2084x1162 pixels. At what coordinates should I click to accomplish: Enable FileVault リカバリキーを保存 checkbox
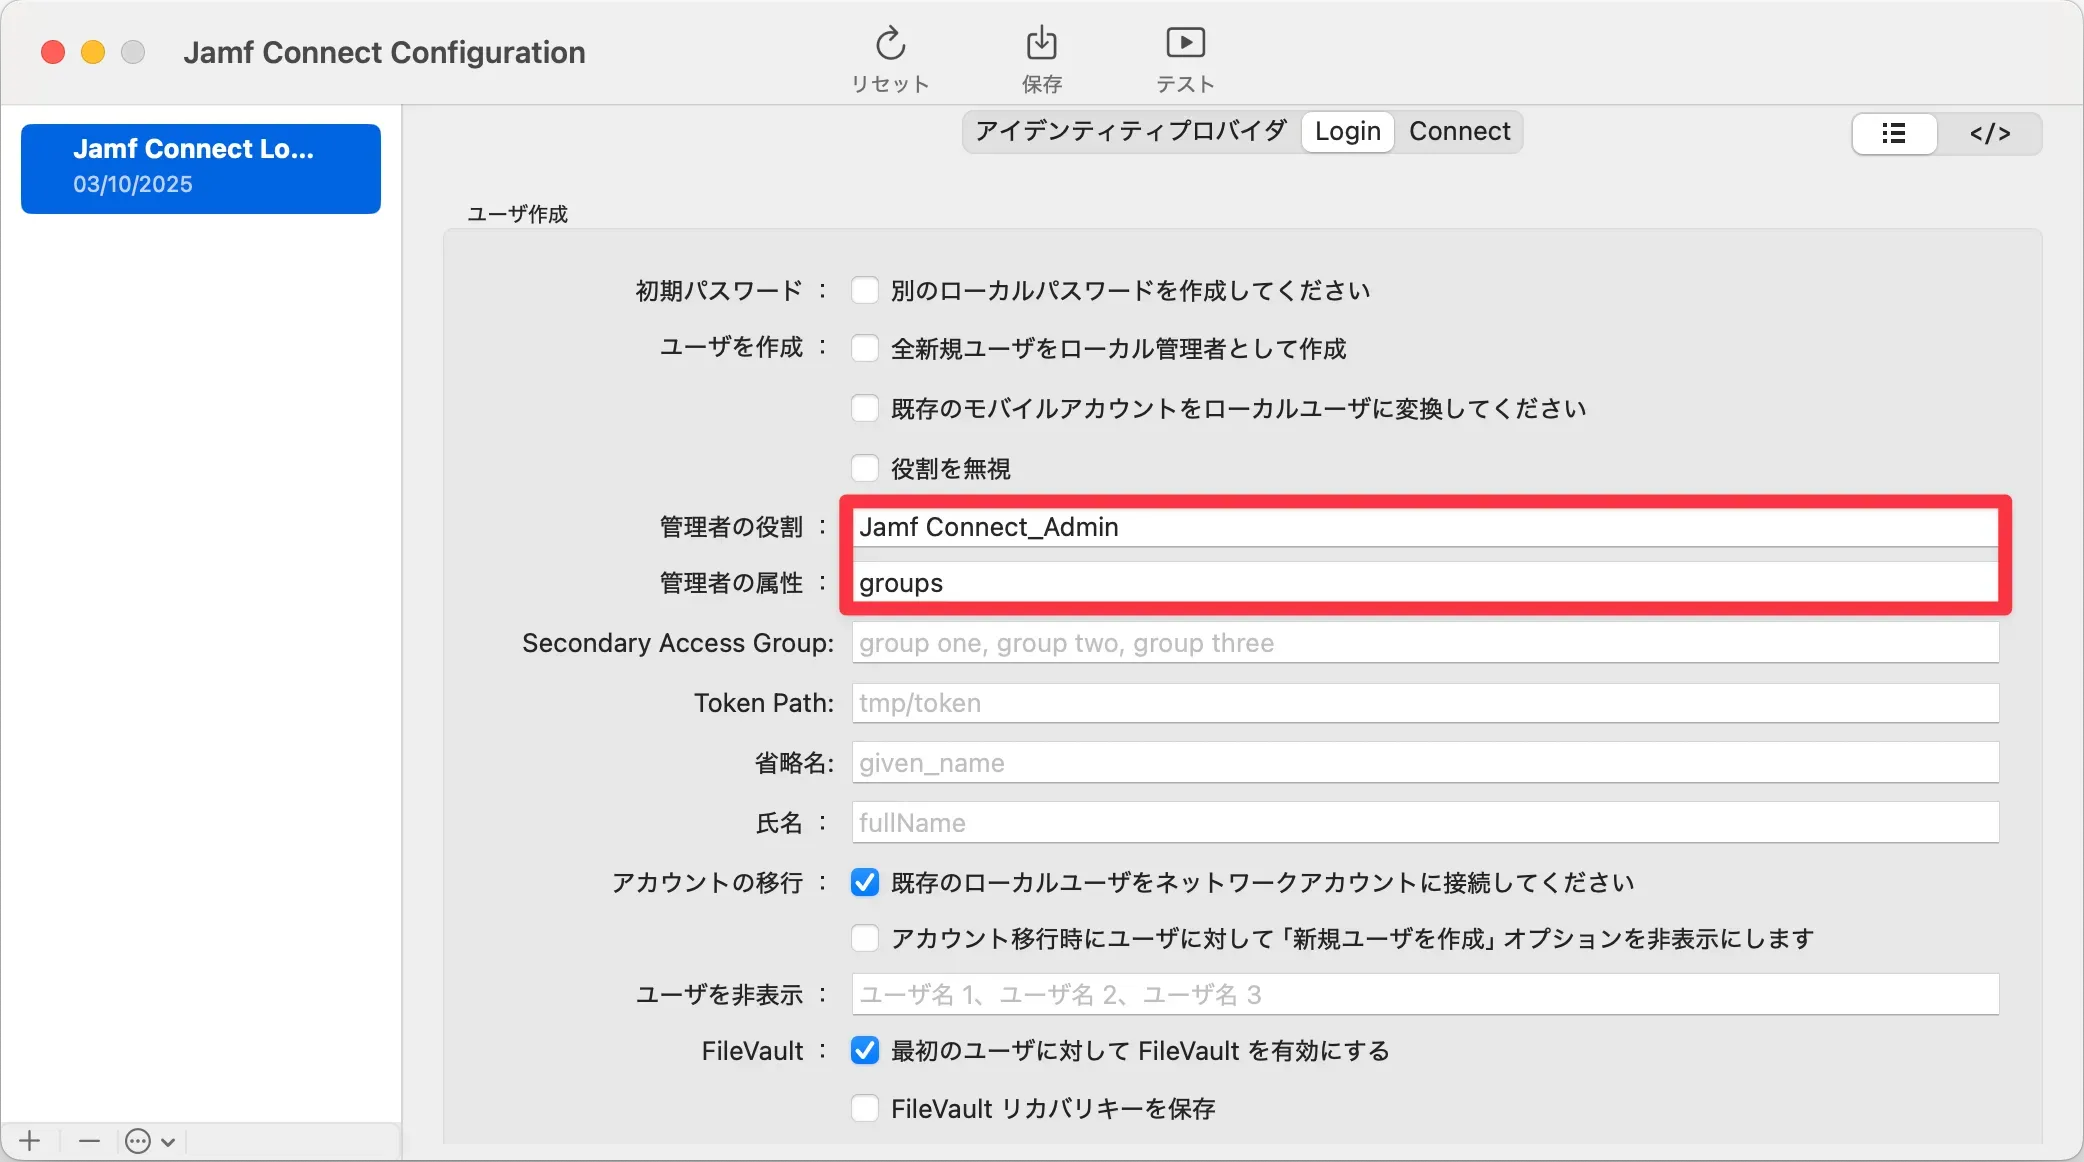pos(864,1108)
